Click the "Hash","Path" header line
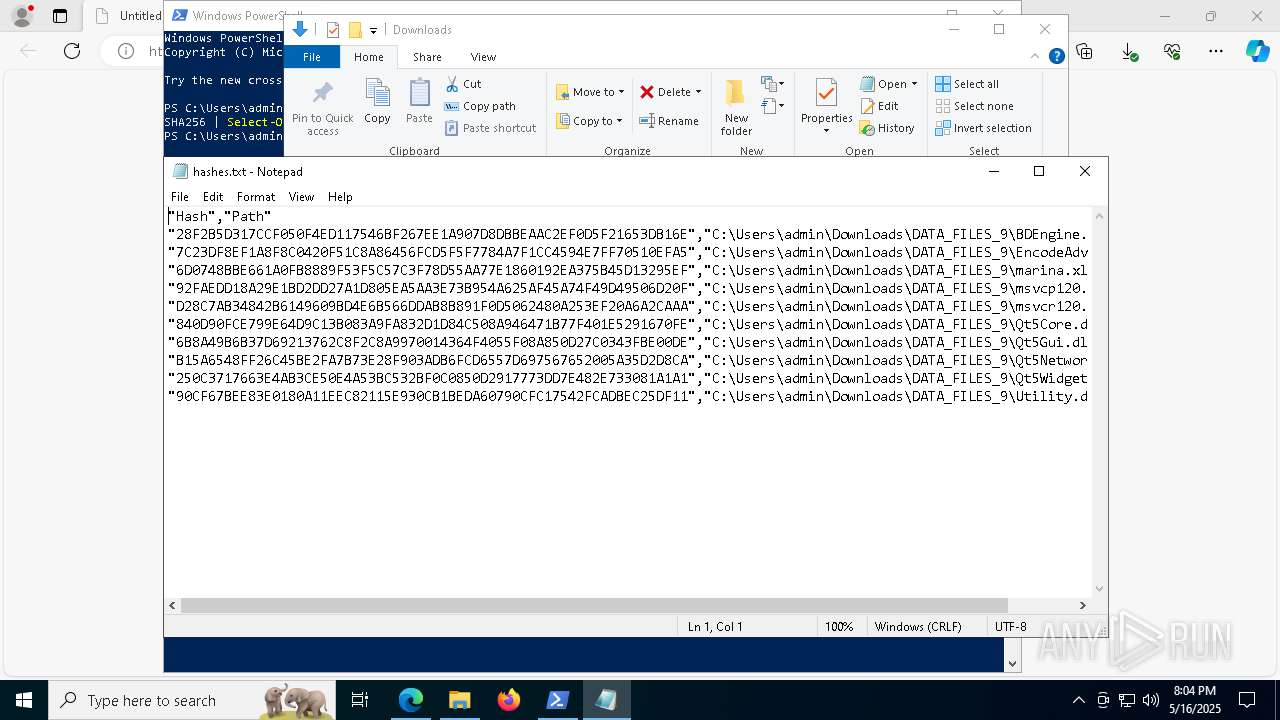Viewport: 1280px width, 720px height. [x=220, y=216]
